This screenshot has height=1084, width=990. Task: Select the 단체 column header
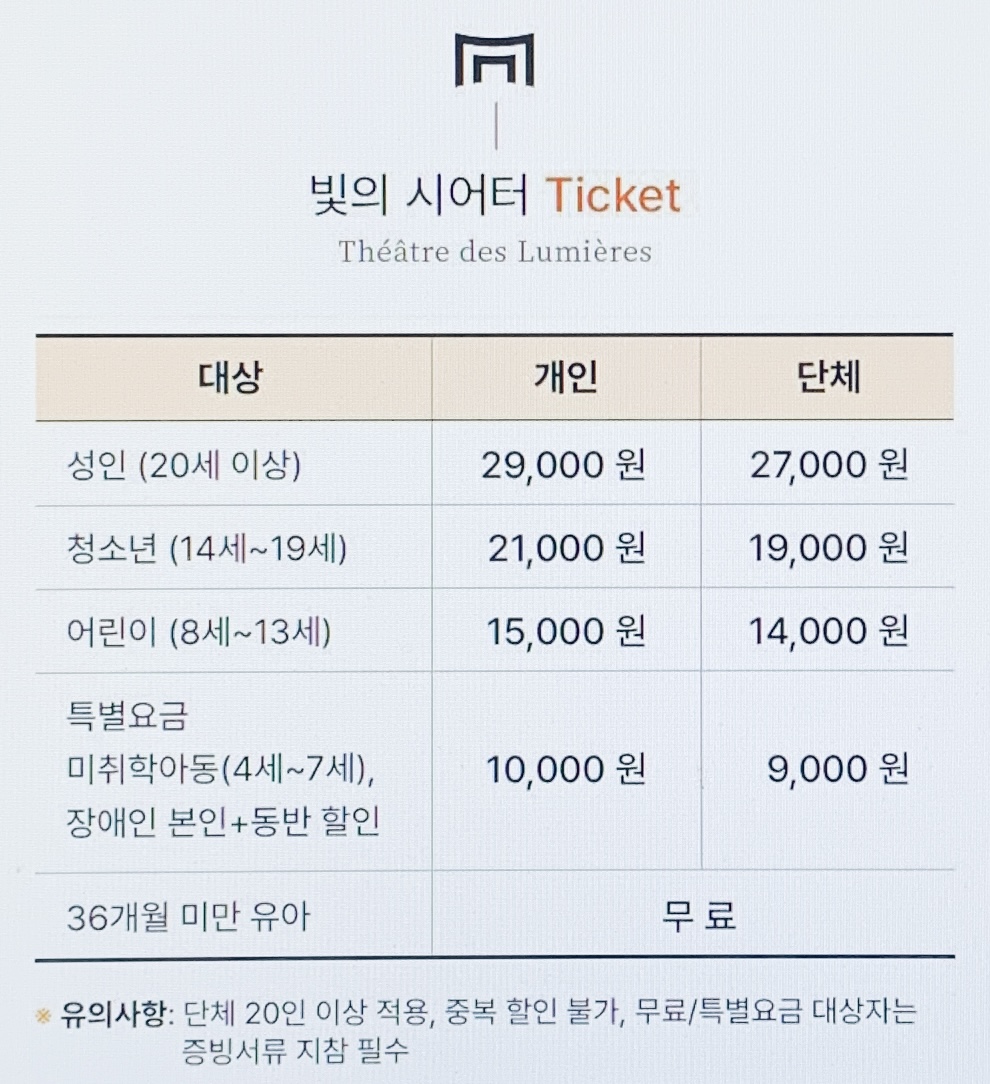[828, 377]
